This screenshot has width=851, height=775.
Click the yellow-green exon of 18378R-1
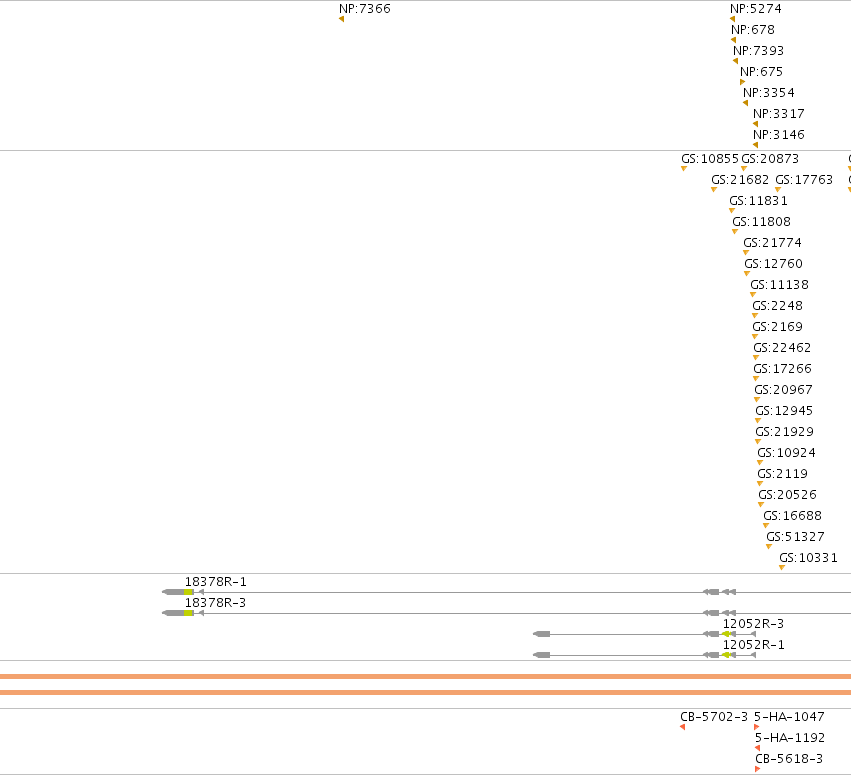[x=188, y=592]
